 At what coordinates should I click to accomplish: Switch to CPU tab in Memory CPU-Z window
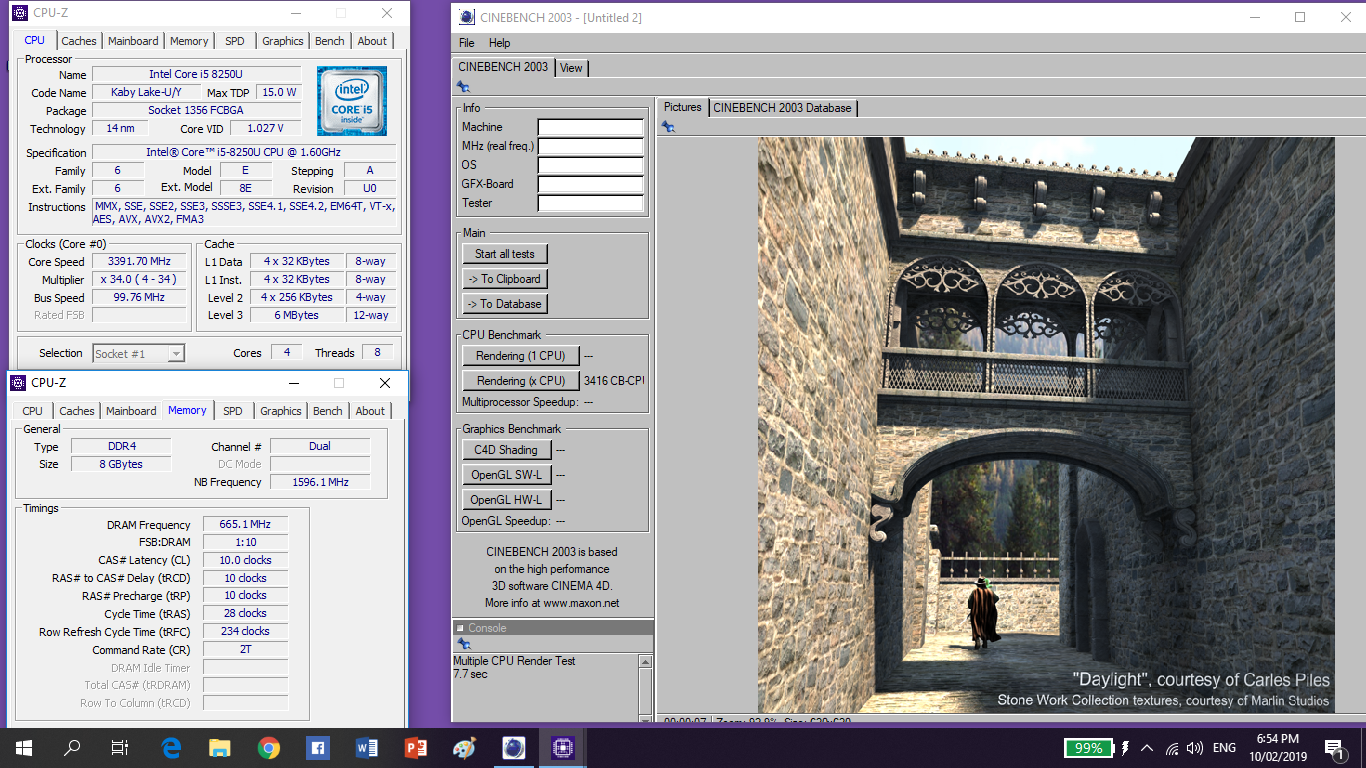tap(33, 411)
